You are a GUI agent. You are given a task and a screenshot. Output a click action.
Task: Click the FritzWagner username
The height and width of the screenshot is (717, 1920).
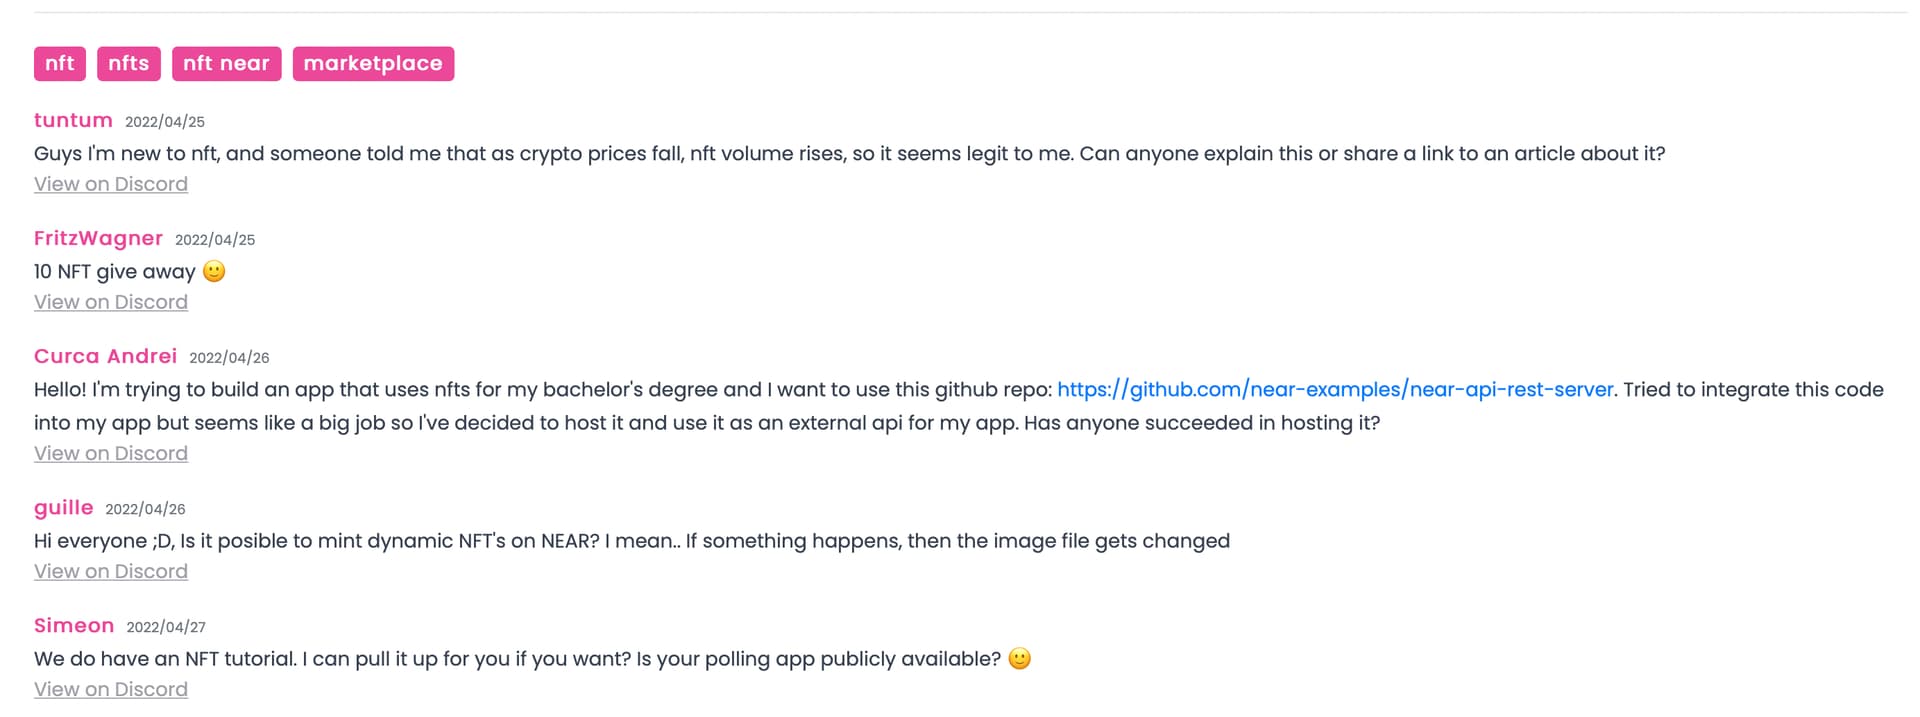(x=98, y=239)
